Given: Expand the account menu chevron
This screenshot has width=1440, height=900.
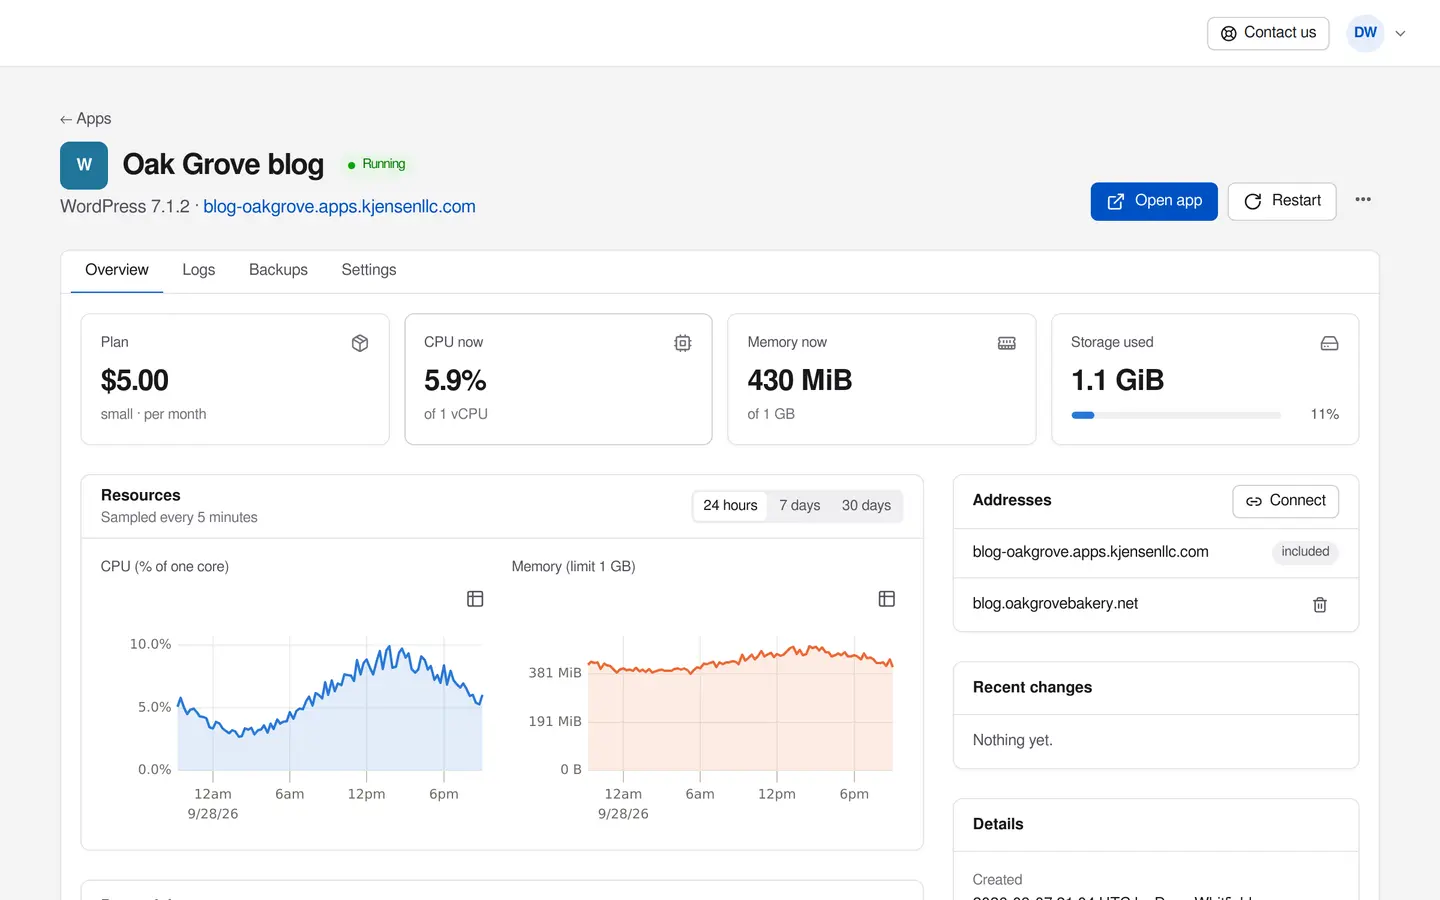Looking at the screenshot, I should pyautogui.click(x=1400, y=33).
